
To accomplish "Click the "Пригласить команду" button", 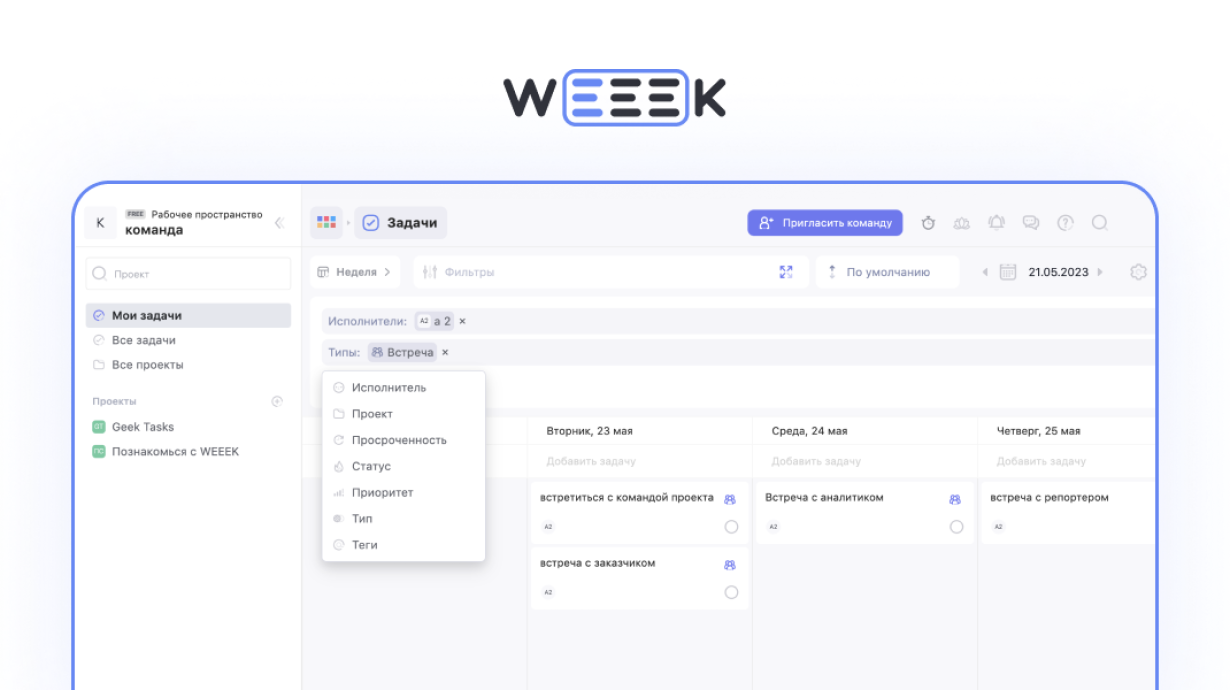I will [825, 223].
